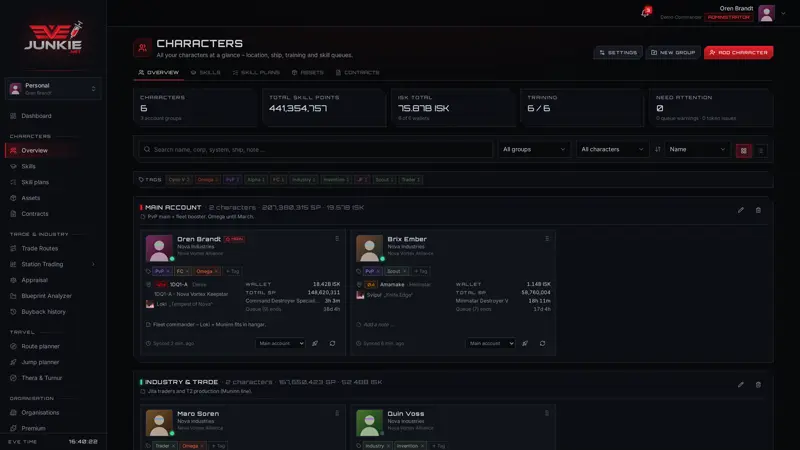This screenshot has height=450, width=800.
Task: Open the All groups filter dropdown
Action: pos(534,149)
